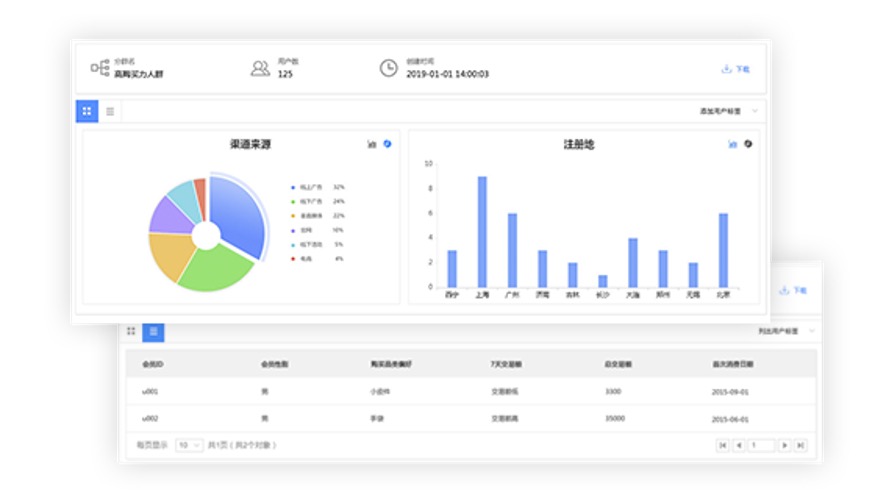Click the users icon next to 125
The height and width of the screenshot is (502, 877).
tap(260, 68)
